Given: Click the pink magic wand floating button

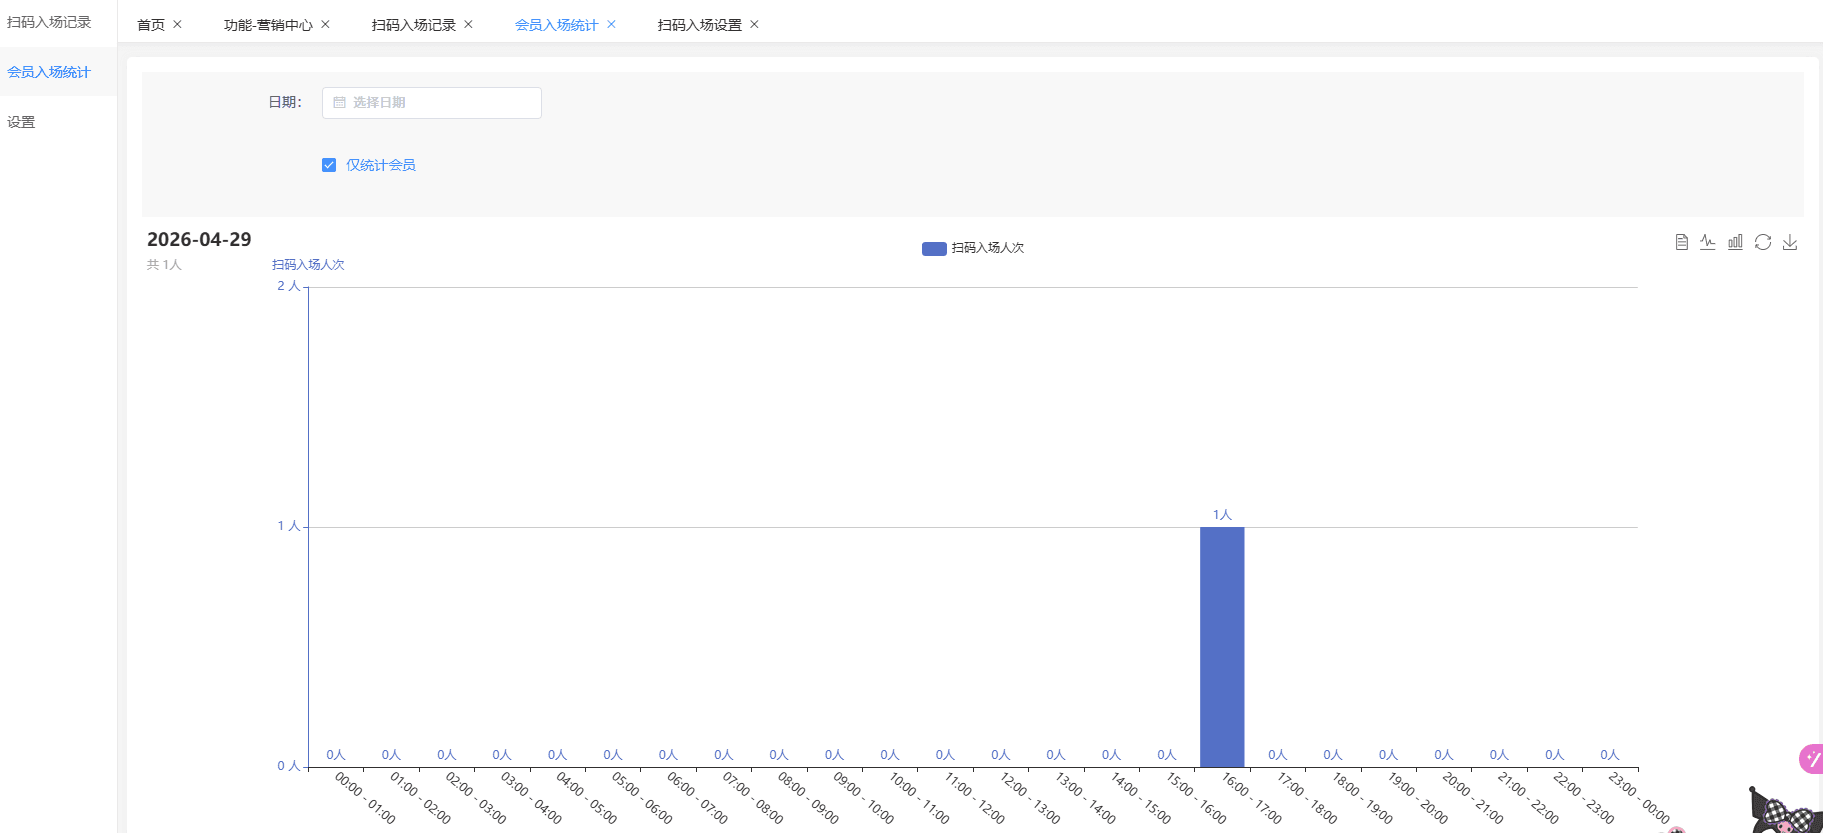Looking at the screenshot, I should click(1811, 759).
